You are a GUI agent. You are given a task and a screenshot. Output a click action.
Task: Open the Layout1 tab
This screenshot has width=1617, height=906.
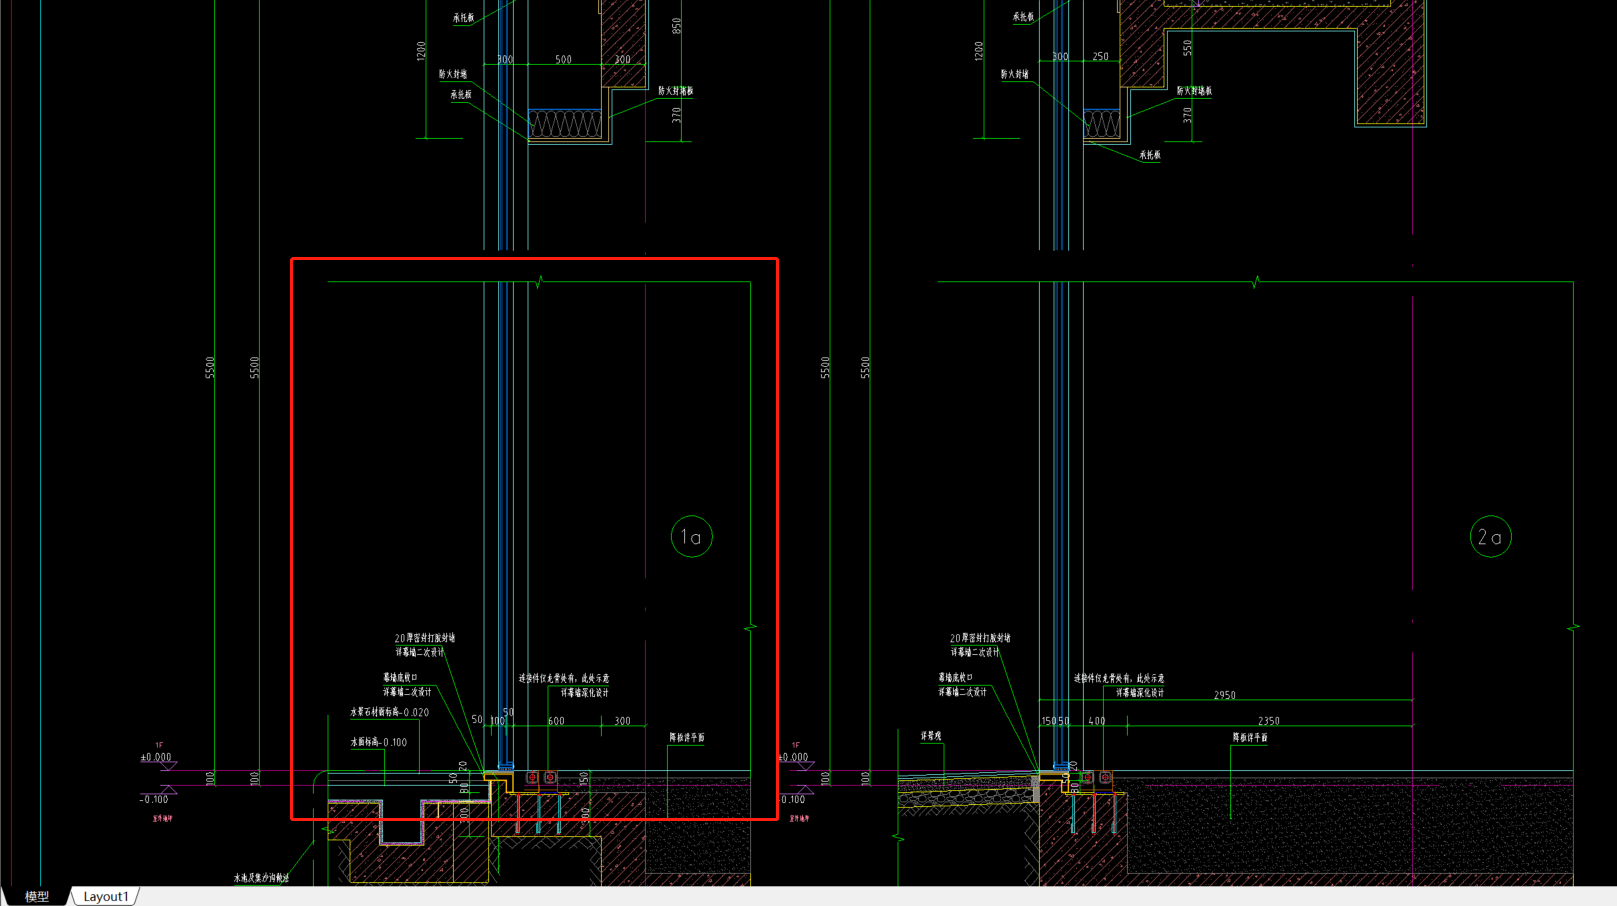click(105, 897)
